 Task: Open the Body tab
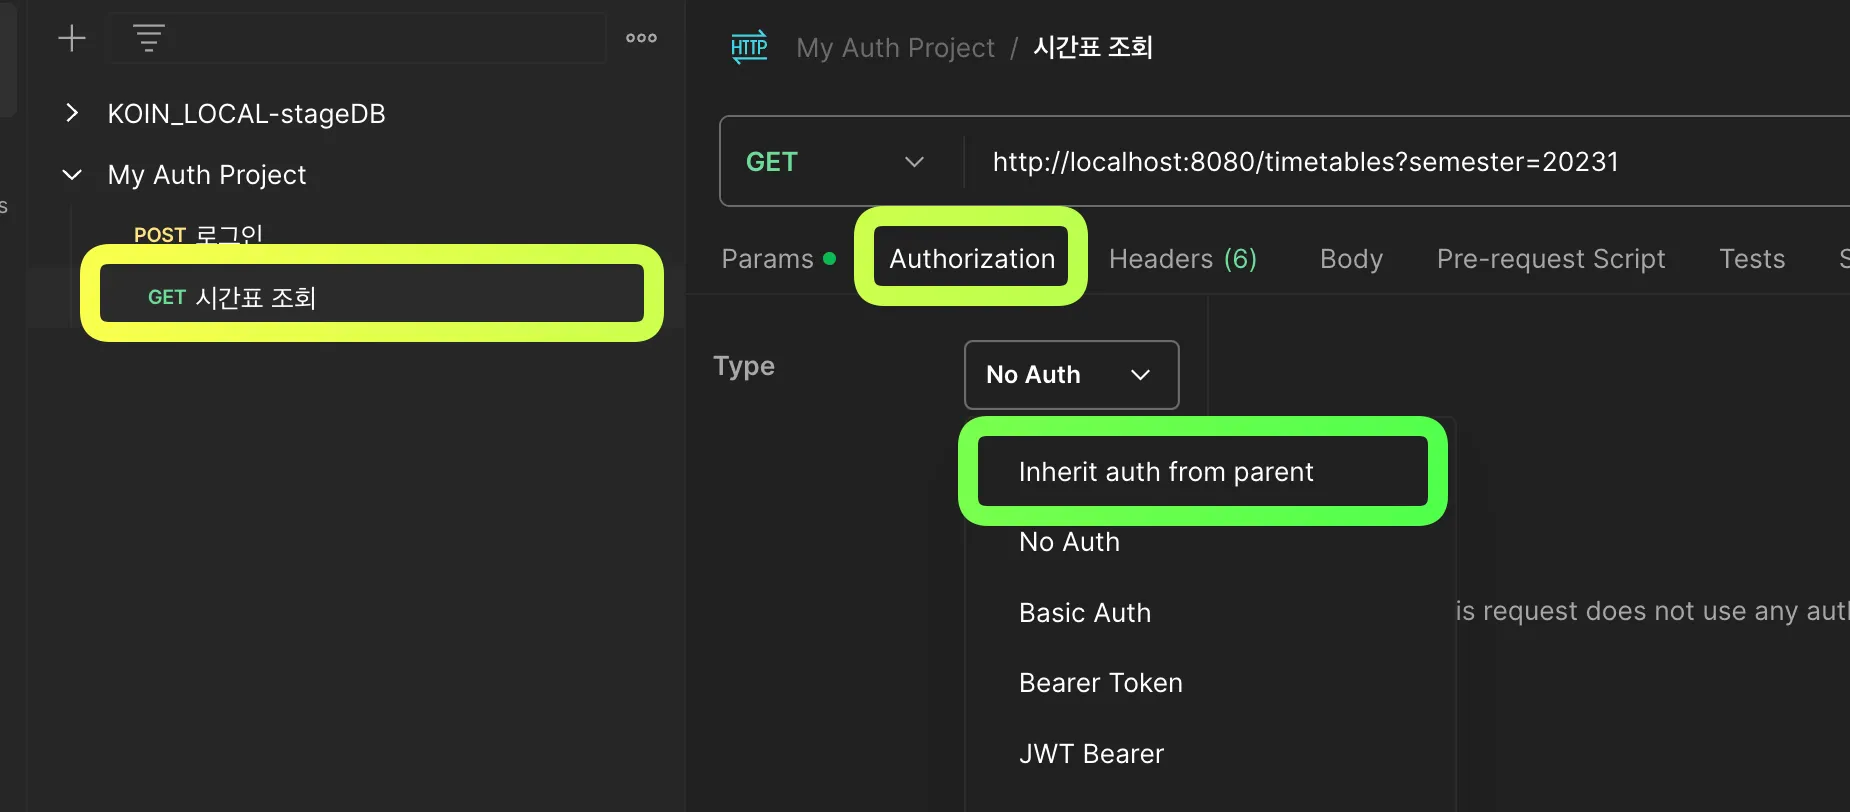point(1351,259)
